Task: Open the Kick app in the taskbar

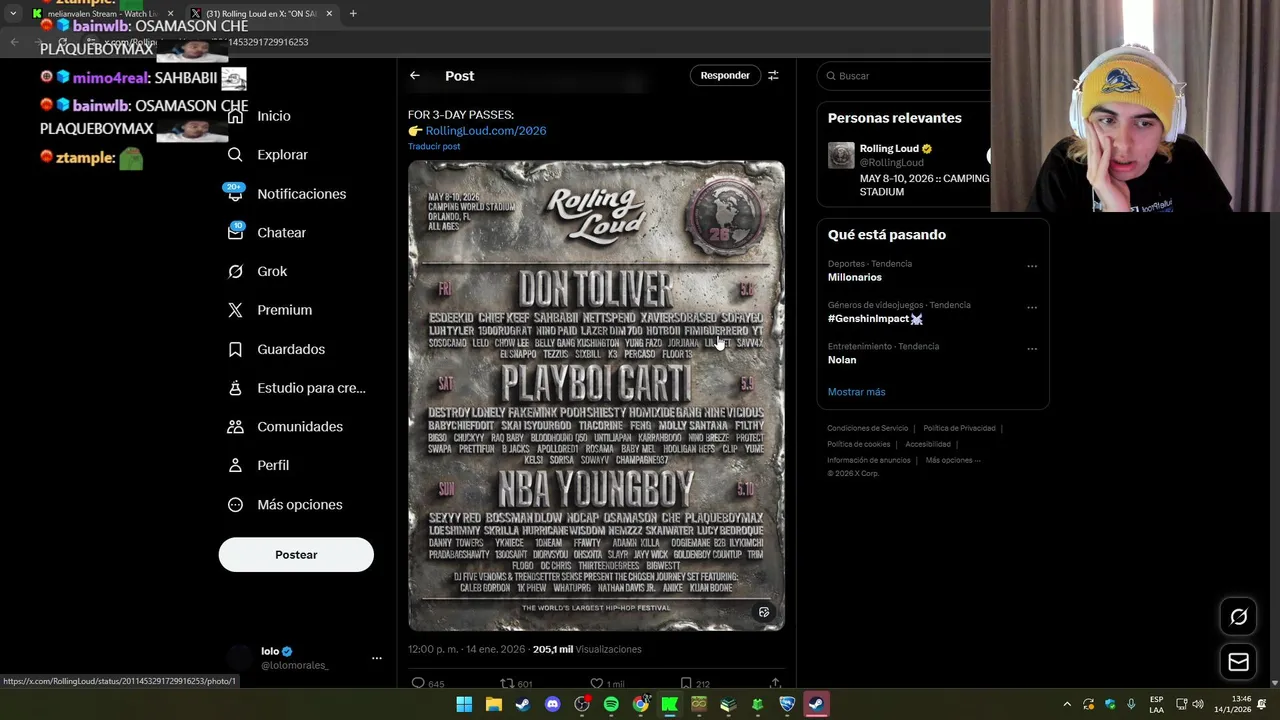Action: point(670,705)
